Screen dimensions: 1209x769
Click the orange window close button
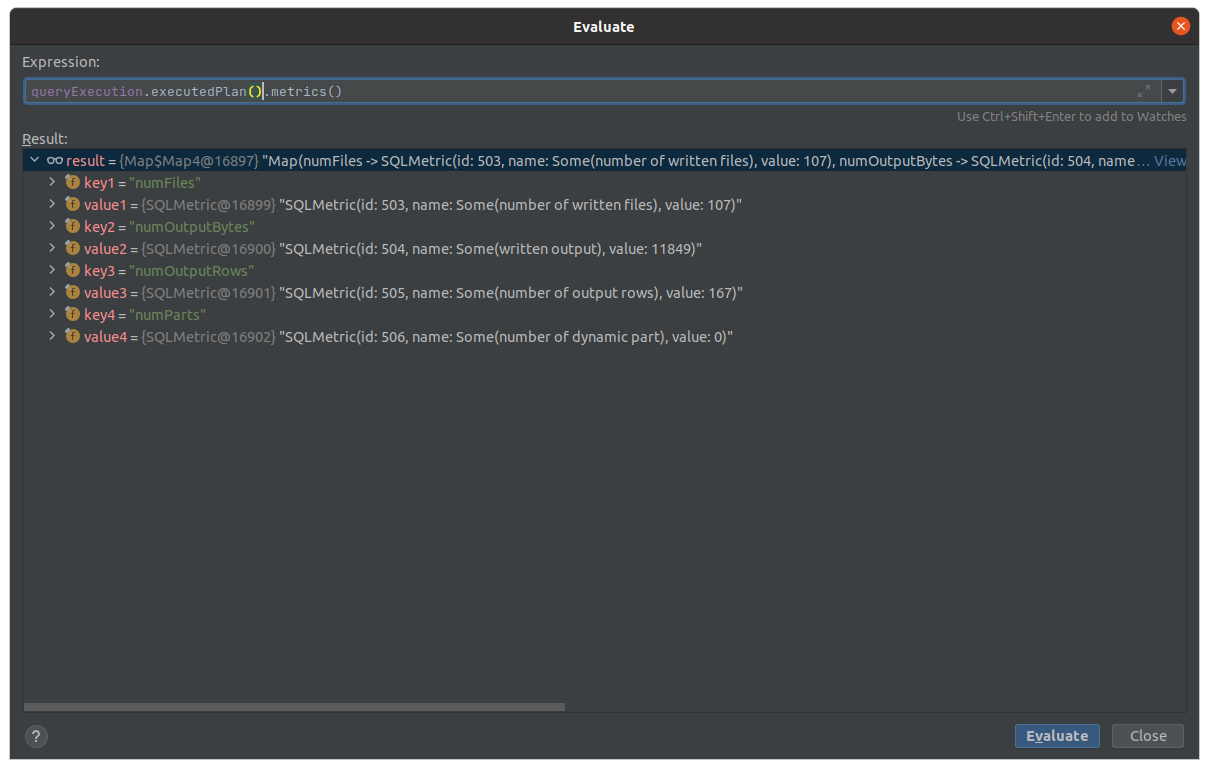point(1181,26)
